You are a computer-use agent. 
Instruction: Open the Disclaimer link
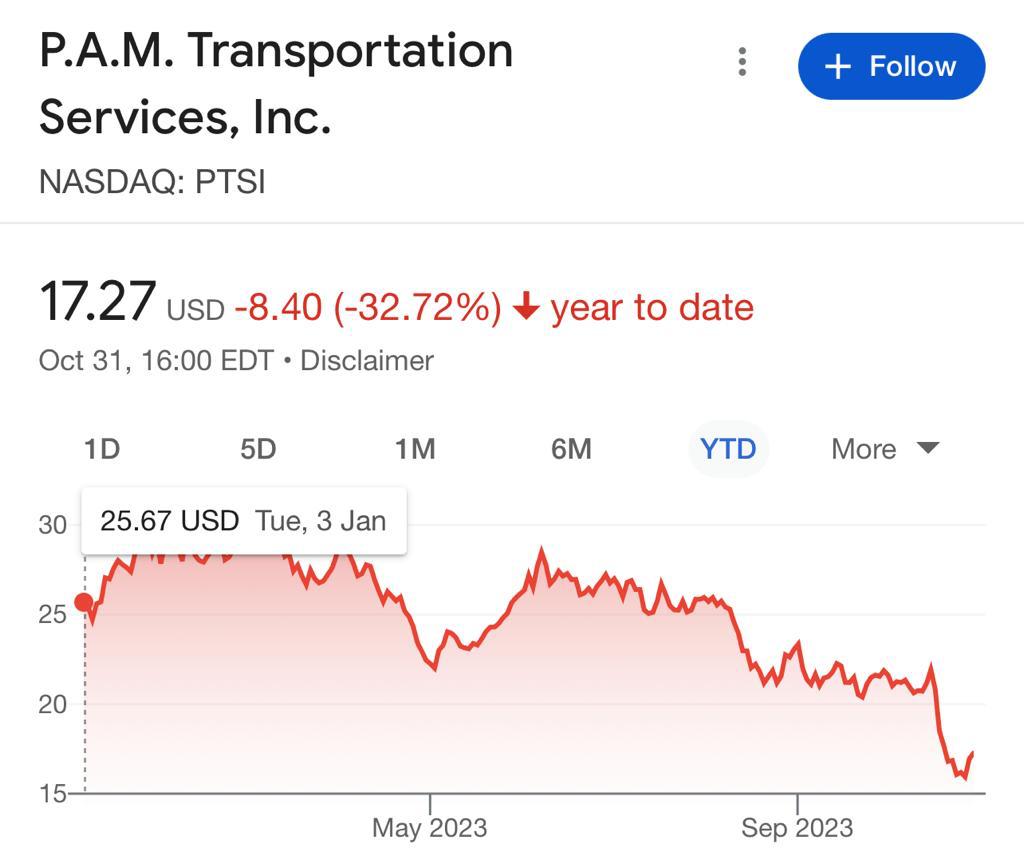[x=366, y=360]
